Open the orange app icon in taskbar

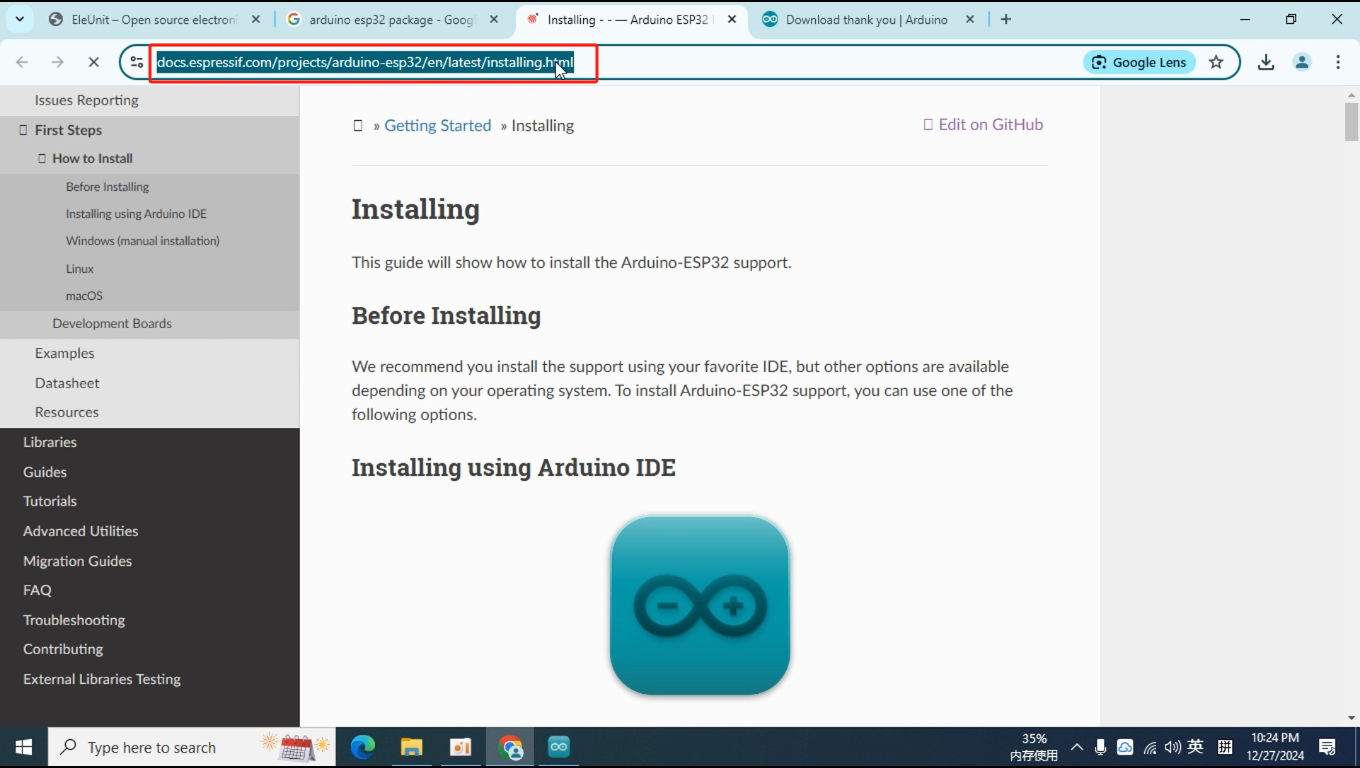460,747
